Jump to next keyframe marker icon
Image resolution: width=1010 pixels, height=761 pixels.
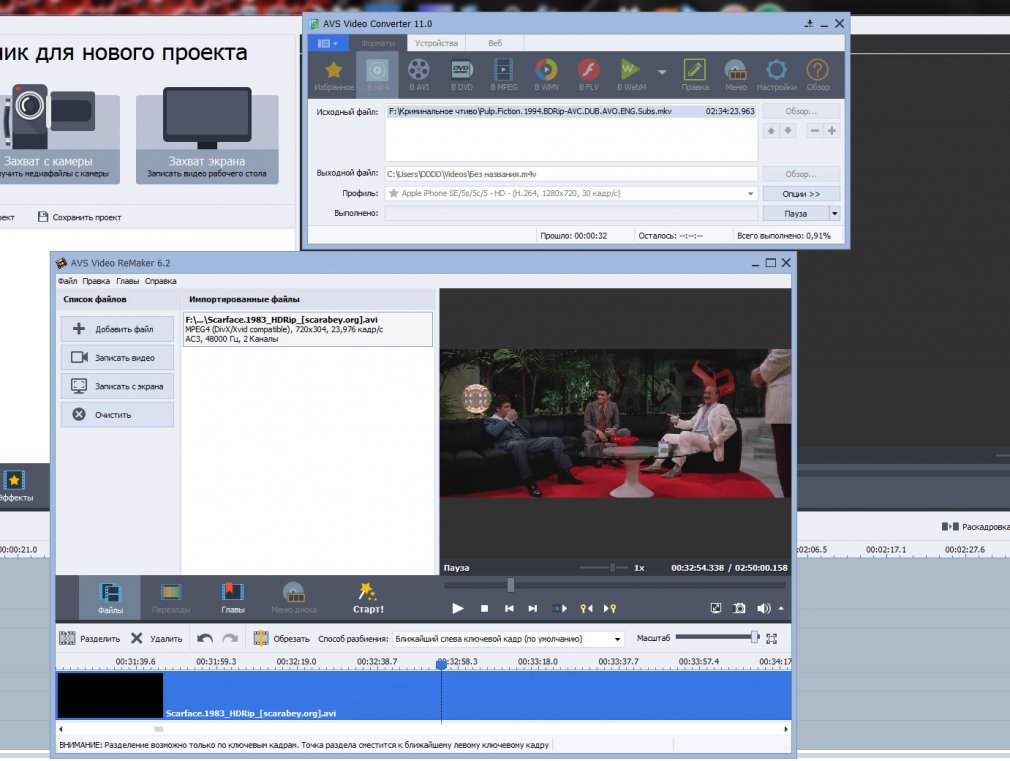tap(609, 608)
